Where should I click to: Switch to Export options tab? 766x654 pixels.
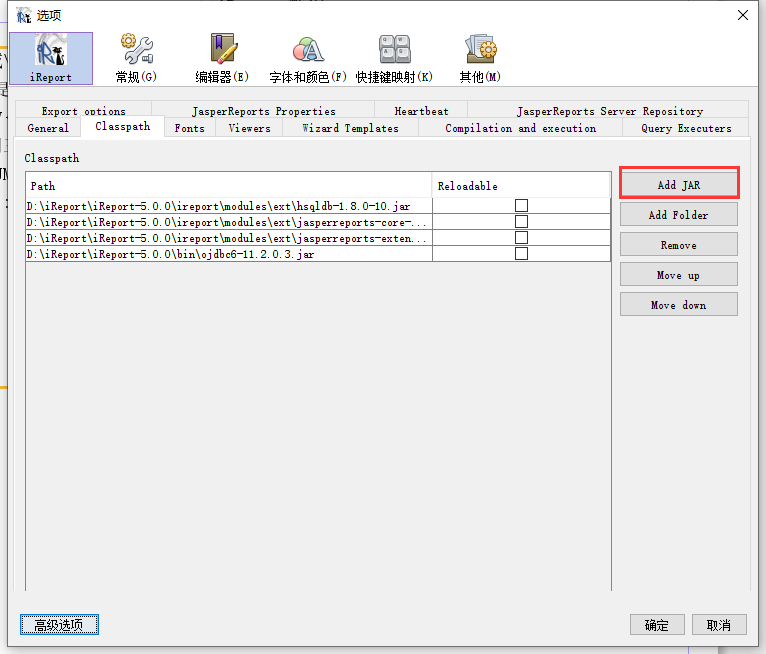click(x=84, y=111)
